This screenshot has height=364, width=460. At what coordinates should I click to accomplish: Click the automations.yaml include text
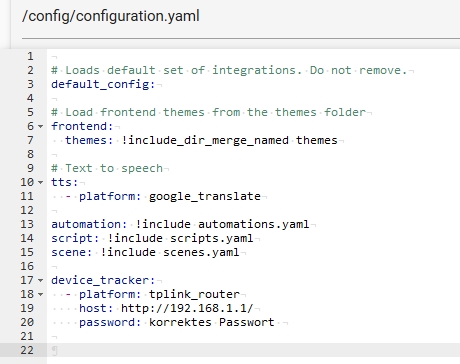tap(254, 224)
